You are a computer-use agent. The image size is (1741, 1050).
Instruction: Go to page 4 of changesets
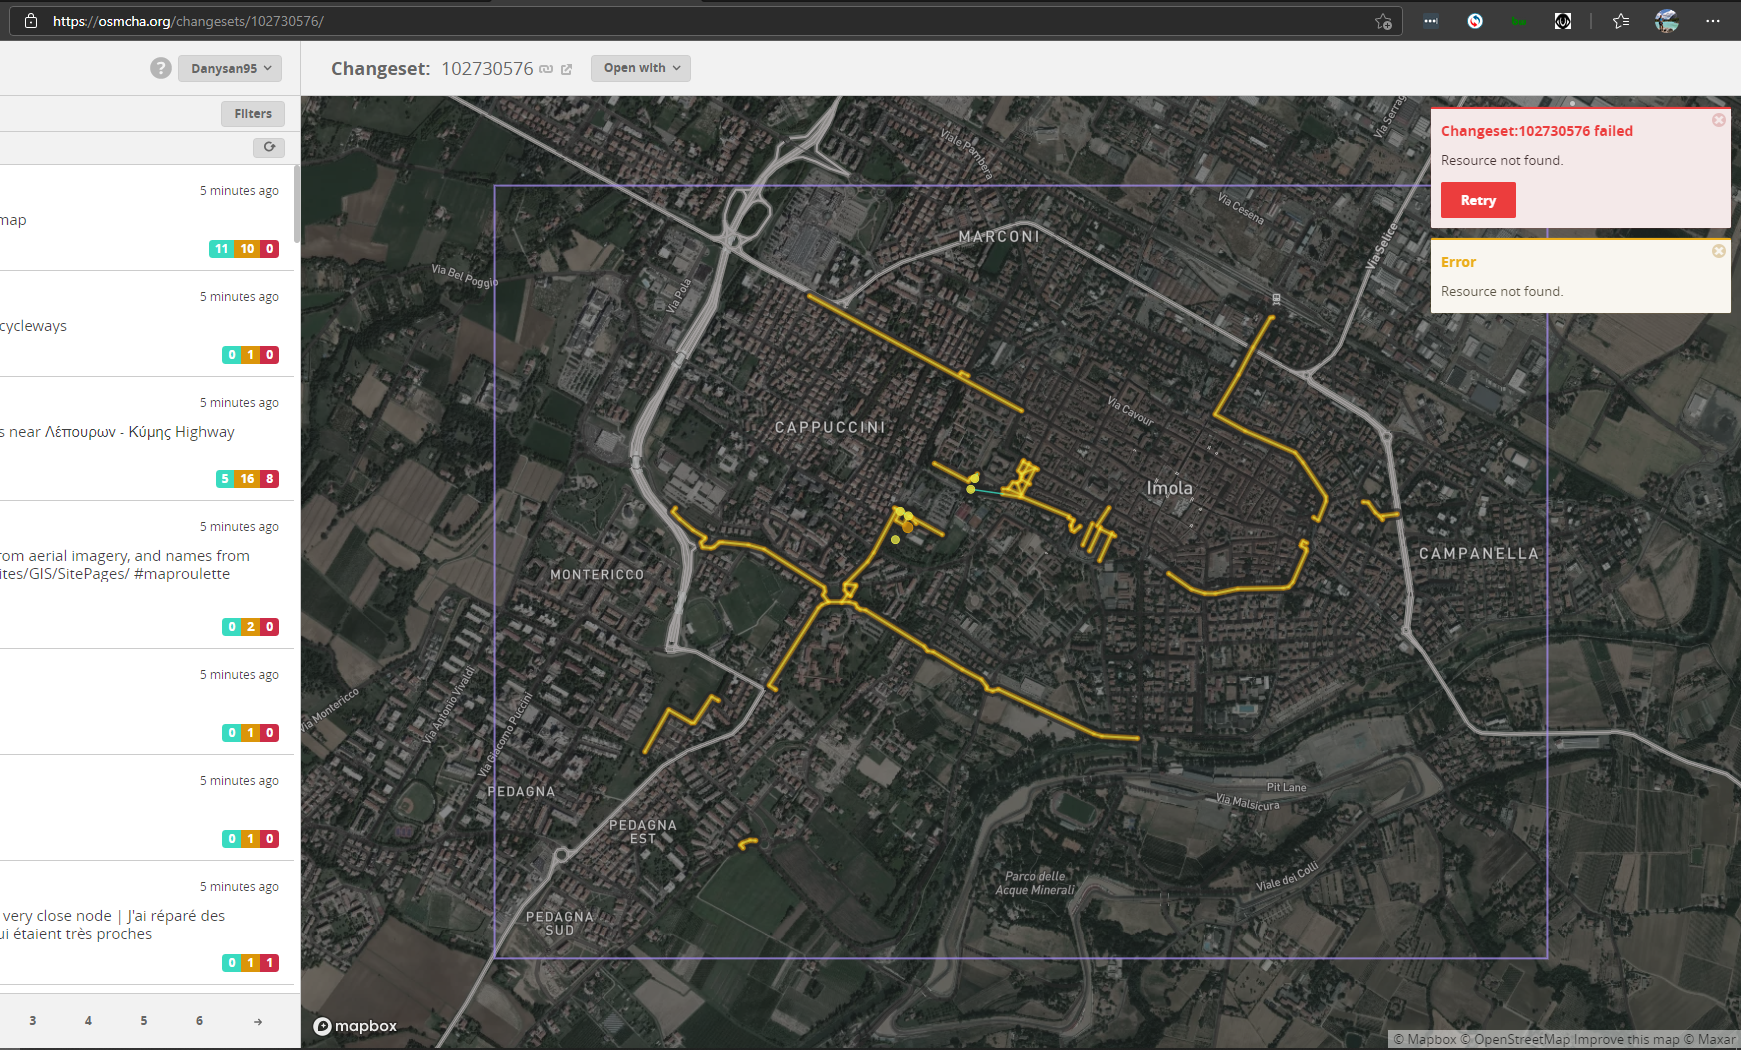click(x=88, y=1021)
